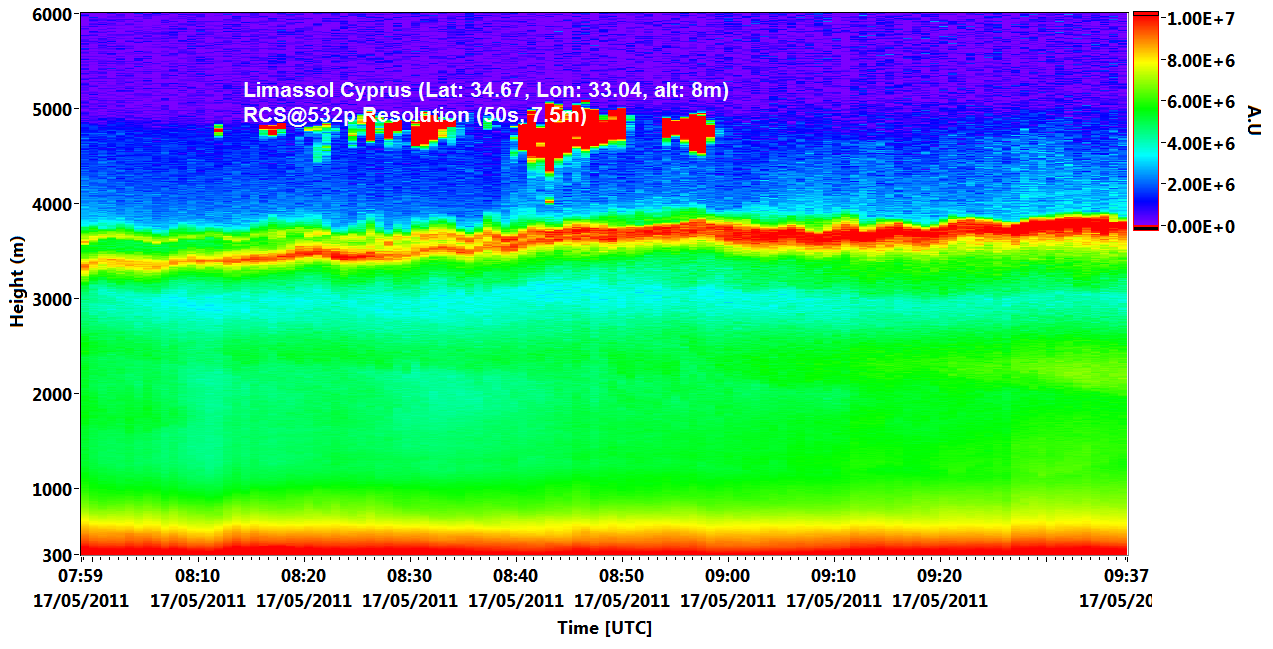This screenshot has width=1273, height=649.
Task: Select the Time [UTC] x-axis title
Action: click(x=604, y=628)
